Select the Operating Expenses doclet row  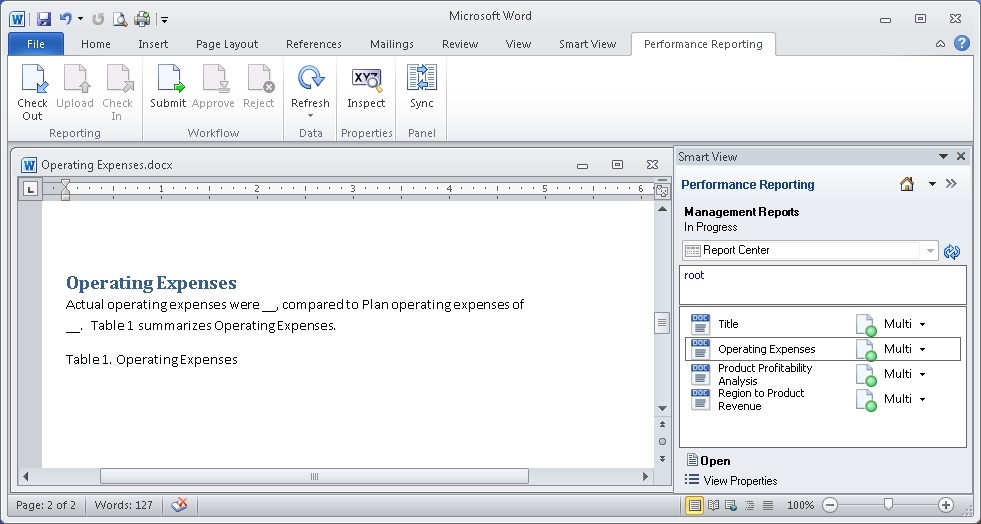coord(823,349)
